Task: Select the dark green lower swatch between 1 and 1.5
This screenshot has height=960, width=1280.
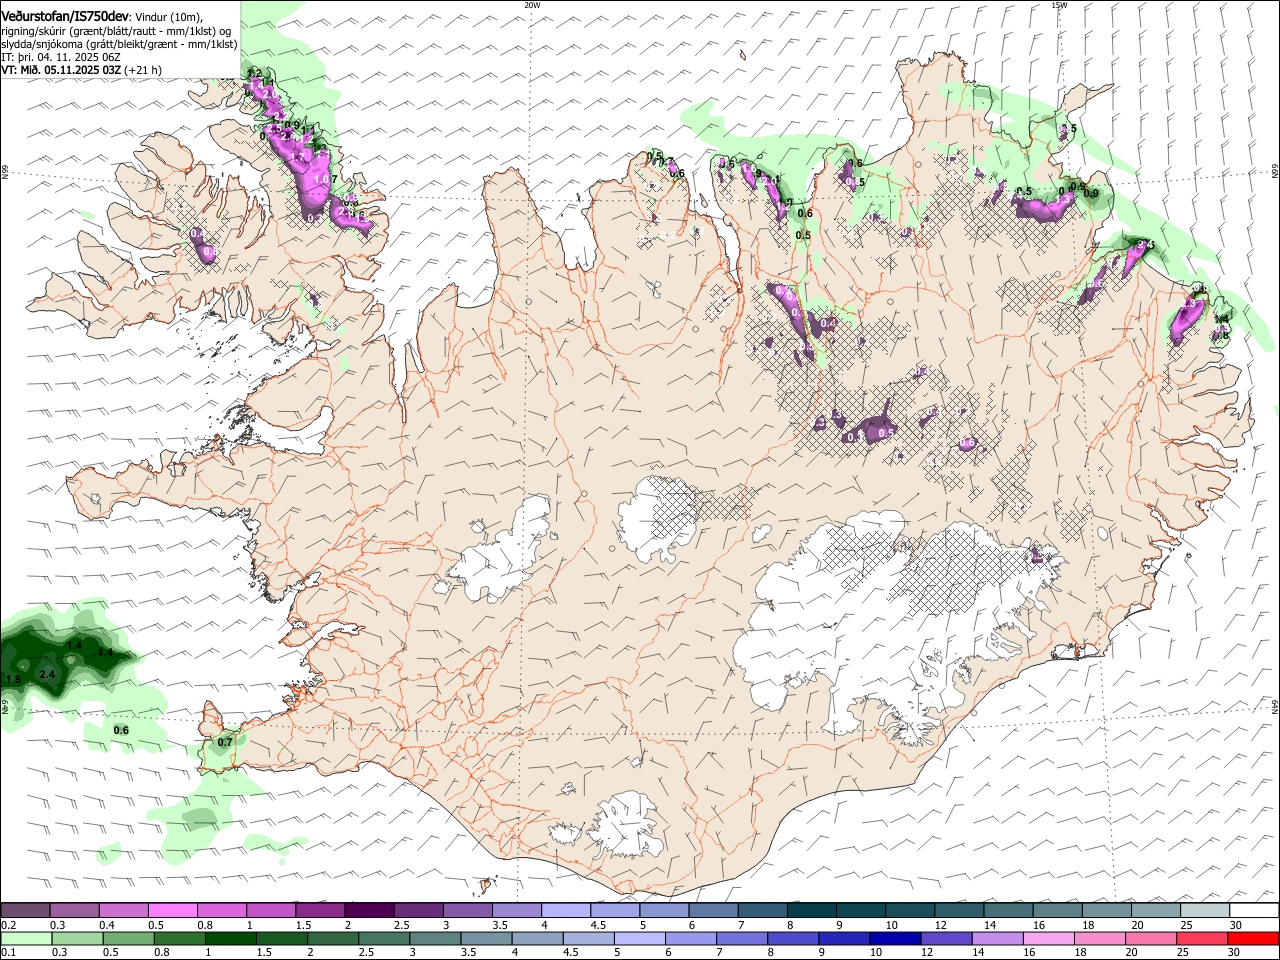Action: point(230,938)
